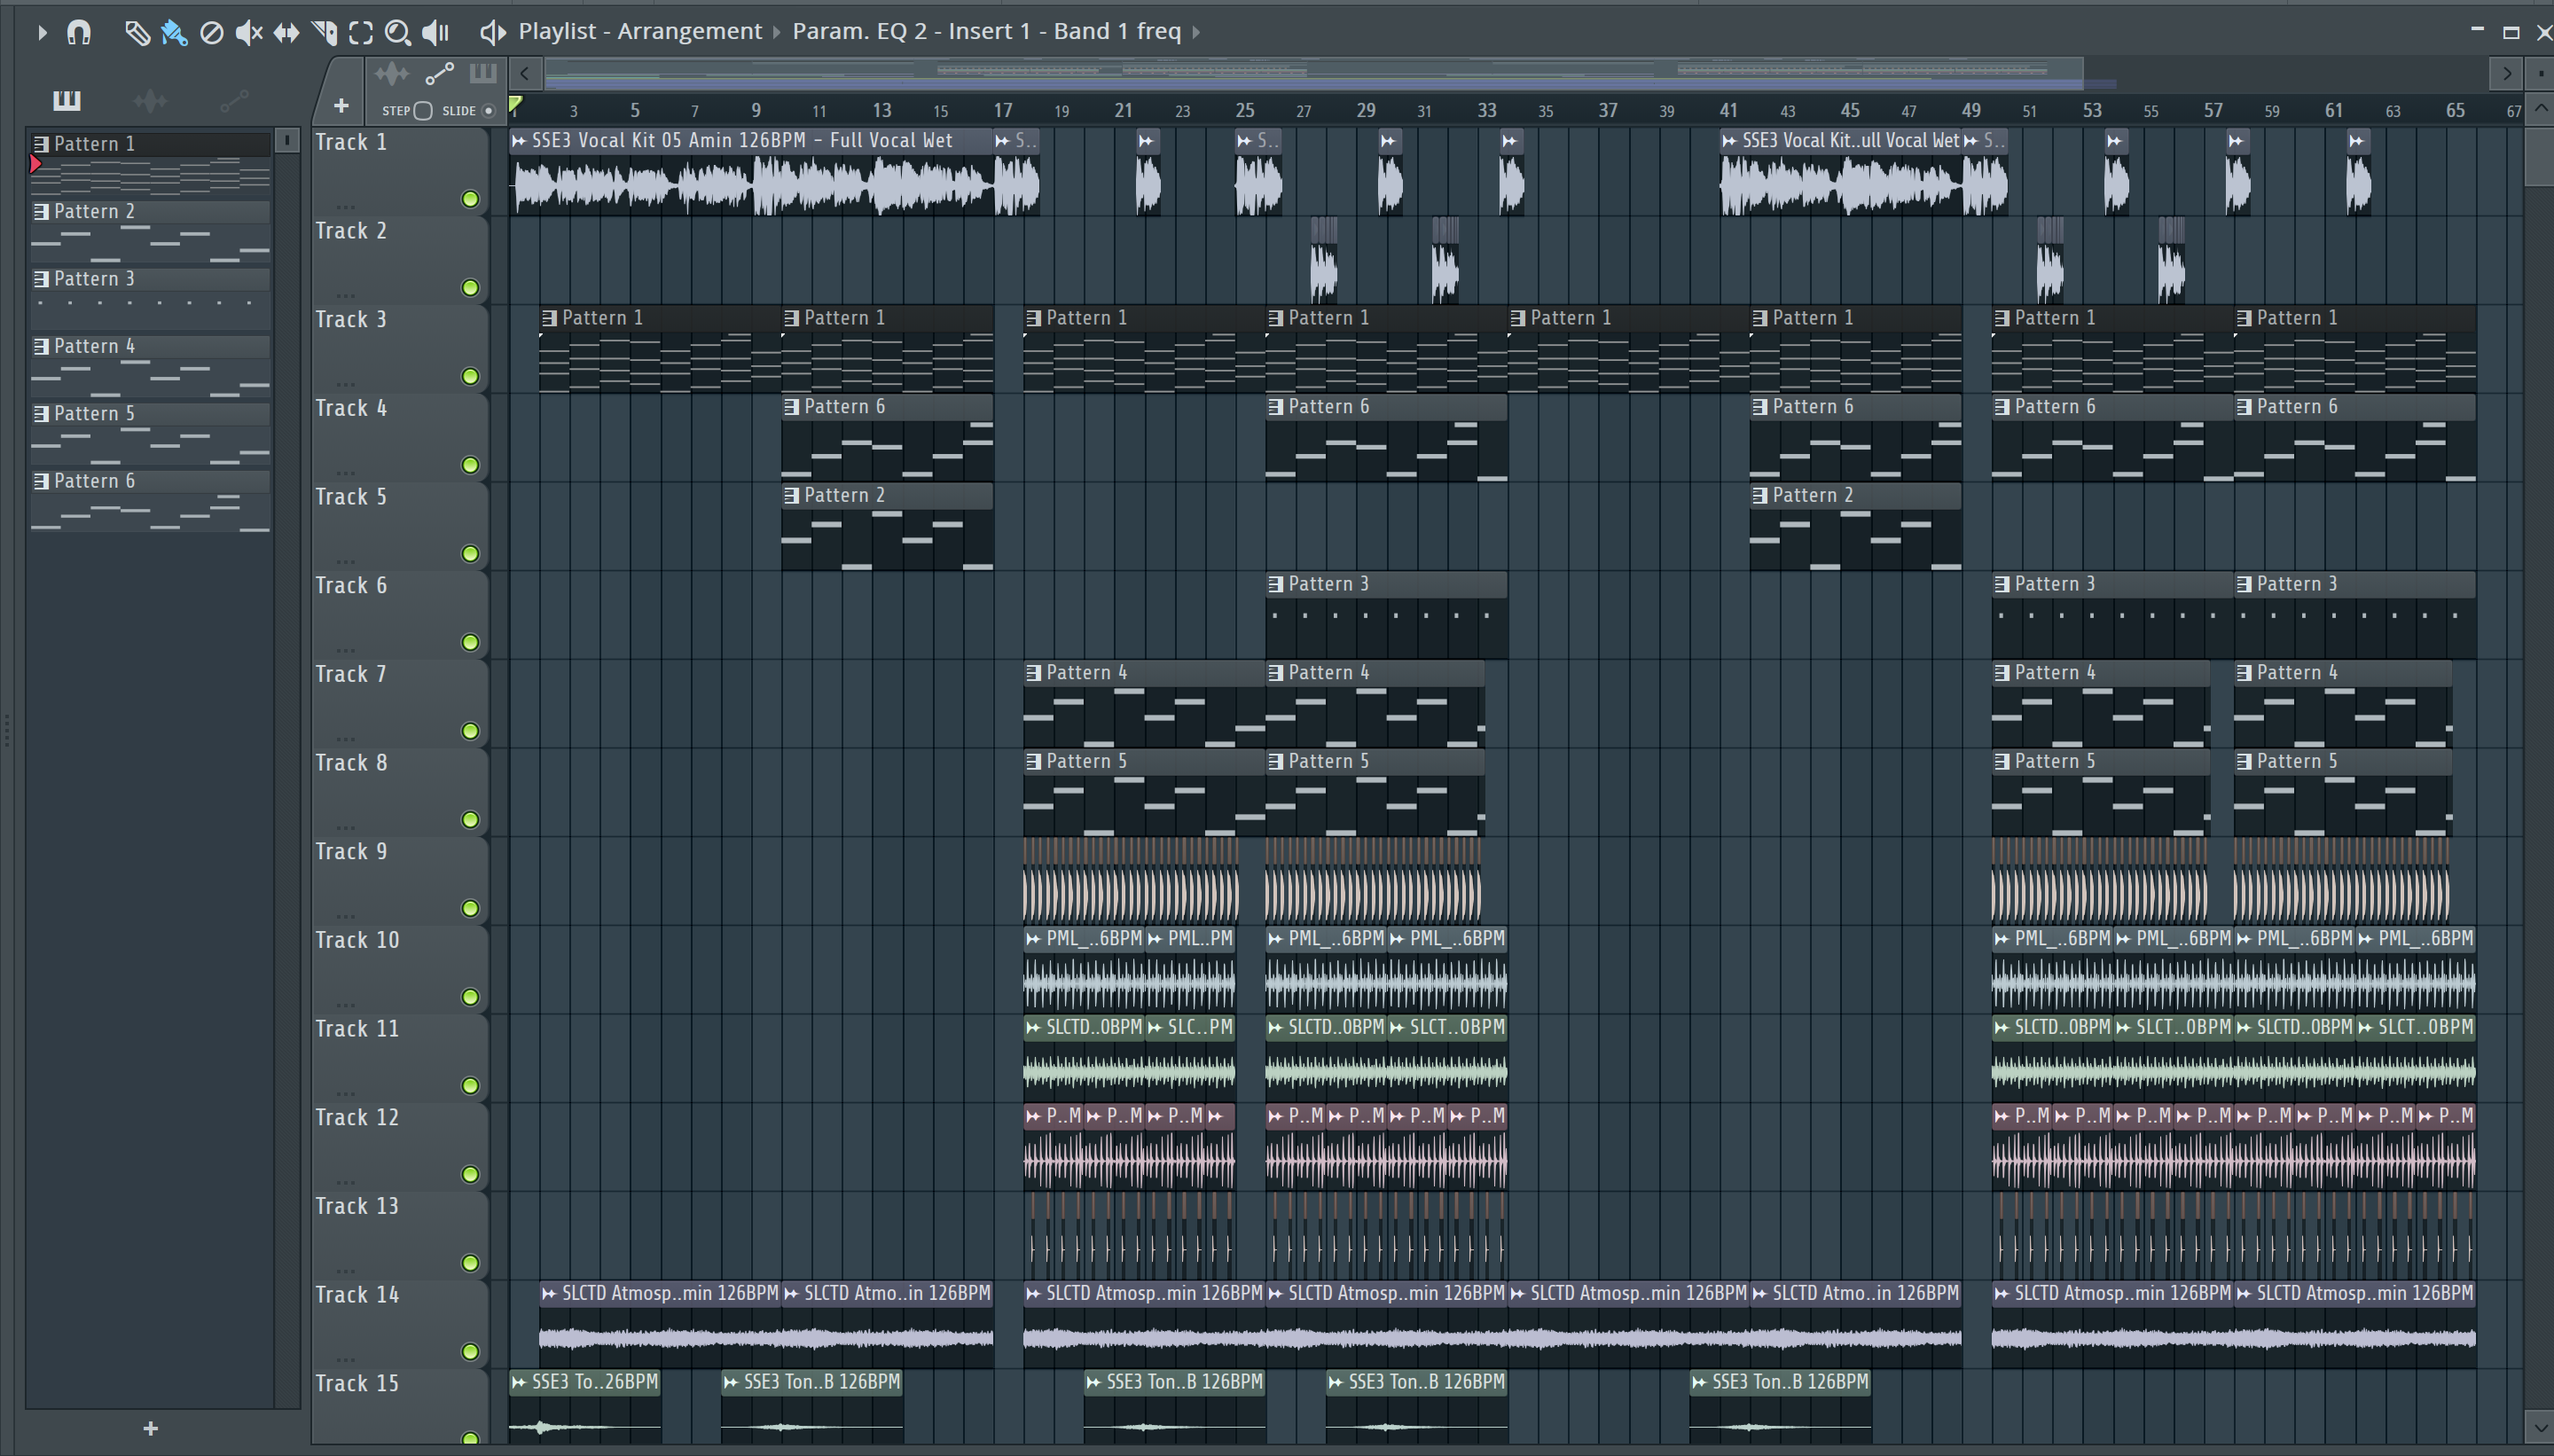Mute Track 5 with its green LED

[470, 554]
